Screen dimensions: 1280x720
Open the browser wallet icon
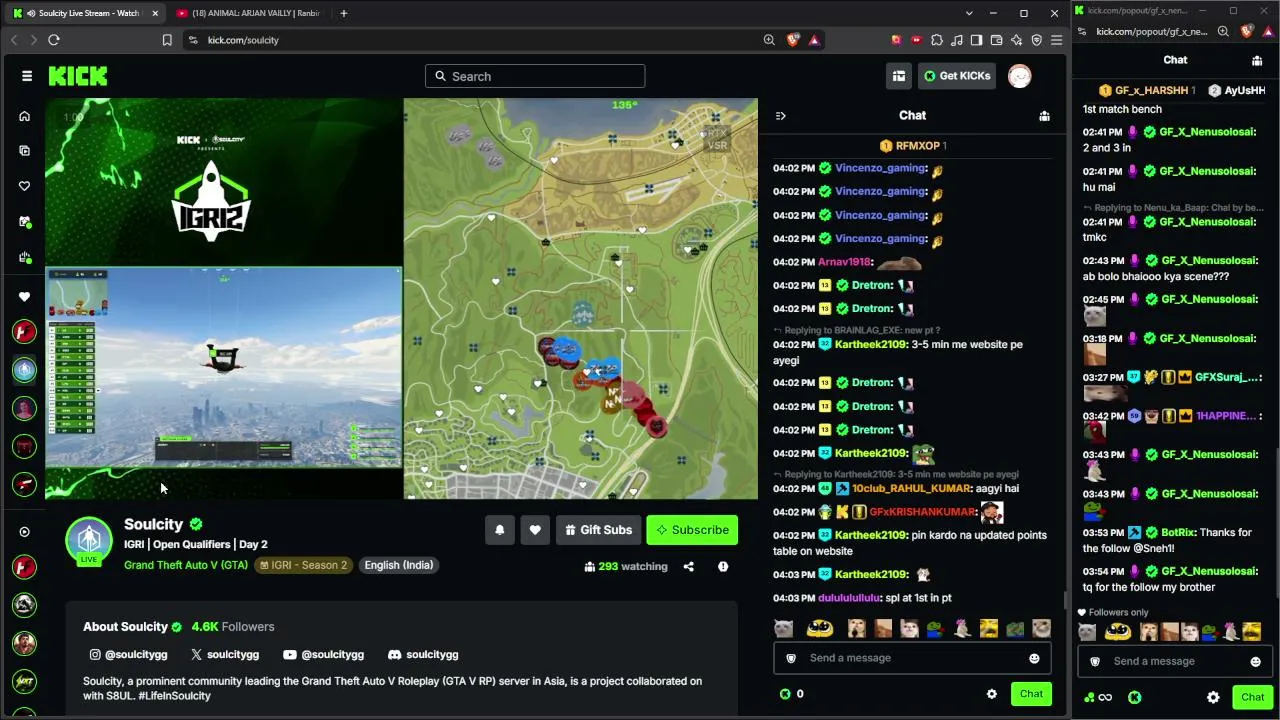coord(997,40)
